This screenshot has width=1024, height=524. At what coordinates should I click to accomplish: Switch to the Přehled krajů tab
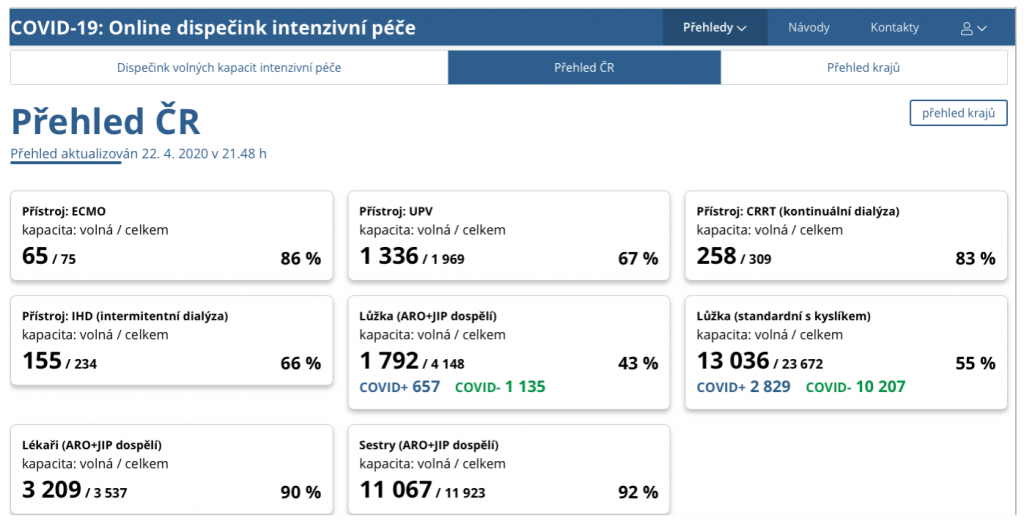(x=863, y=68)
